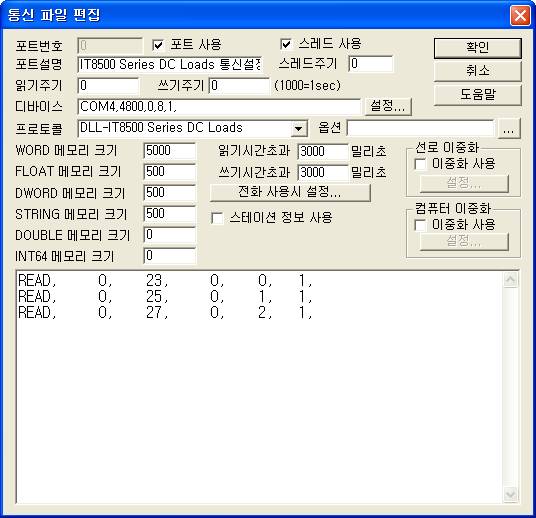Viewport: 536px width, 518px height.
Task: Open device 설정... button next to 디바이스
Action: (x=388, y=106)
